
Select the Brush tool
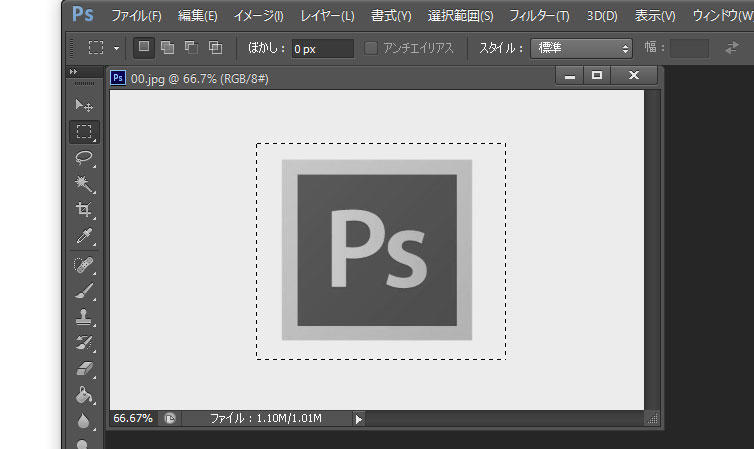click(84, 291)
